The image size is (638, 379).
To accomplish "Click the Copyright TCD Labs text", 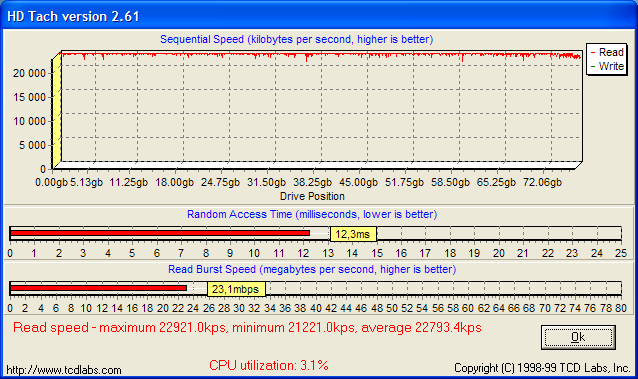I will [542, 368].
